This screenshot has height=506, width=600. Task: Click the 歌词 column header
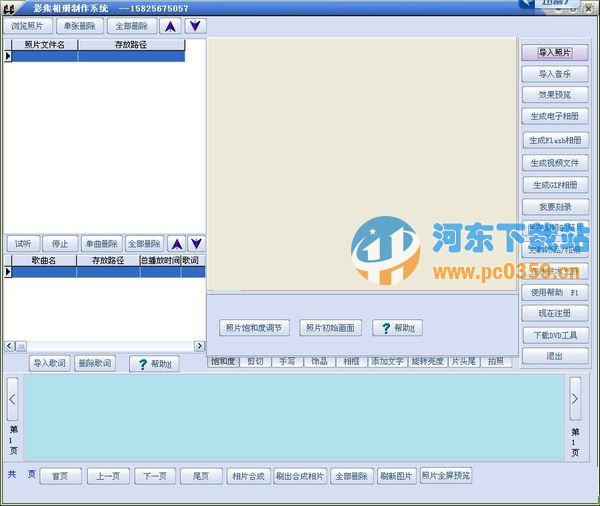tap(193, 261)
